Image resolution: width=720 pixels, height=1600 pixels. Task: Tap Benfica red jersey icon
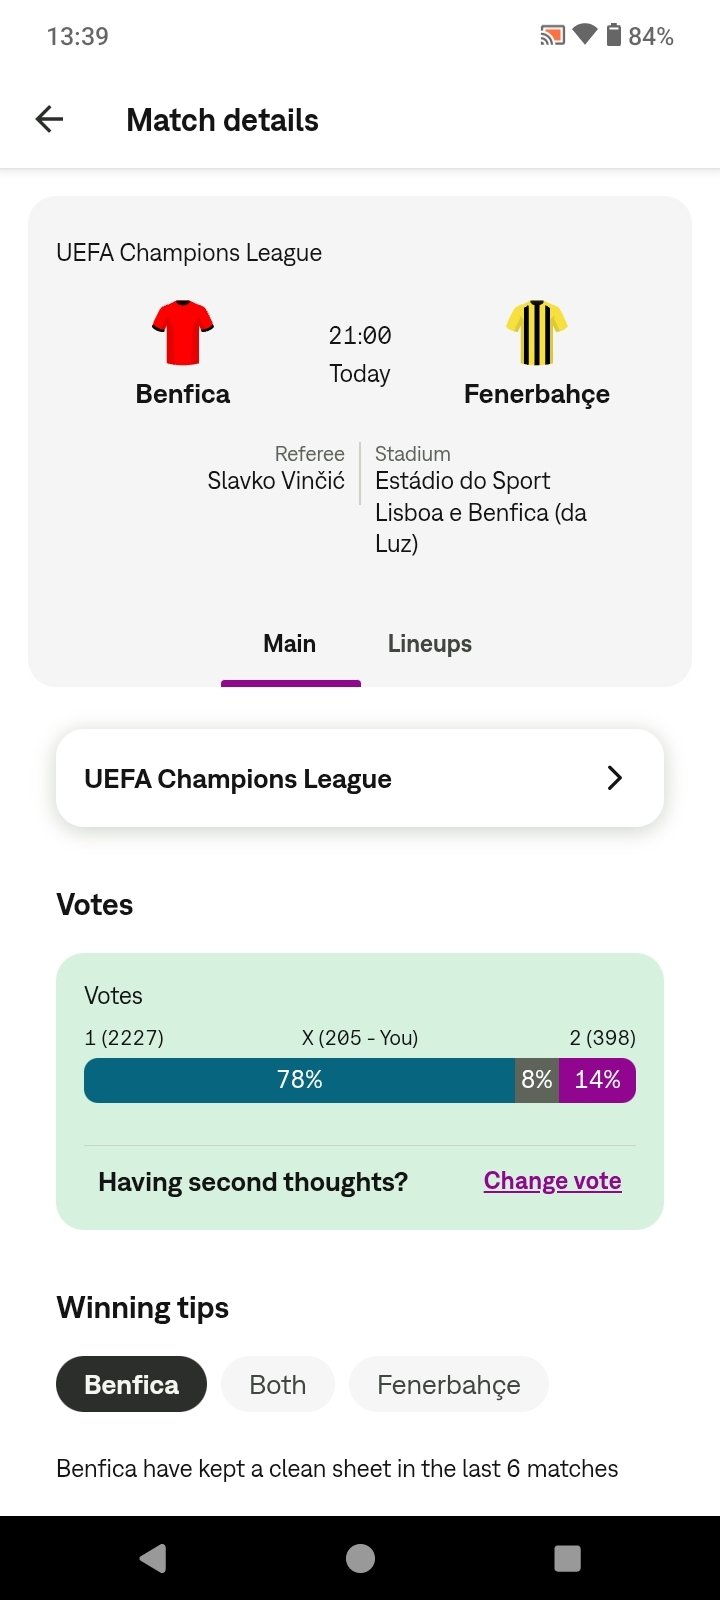(x=183, y=332)
